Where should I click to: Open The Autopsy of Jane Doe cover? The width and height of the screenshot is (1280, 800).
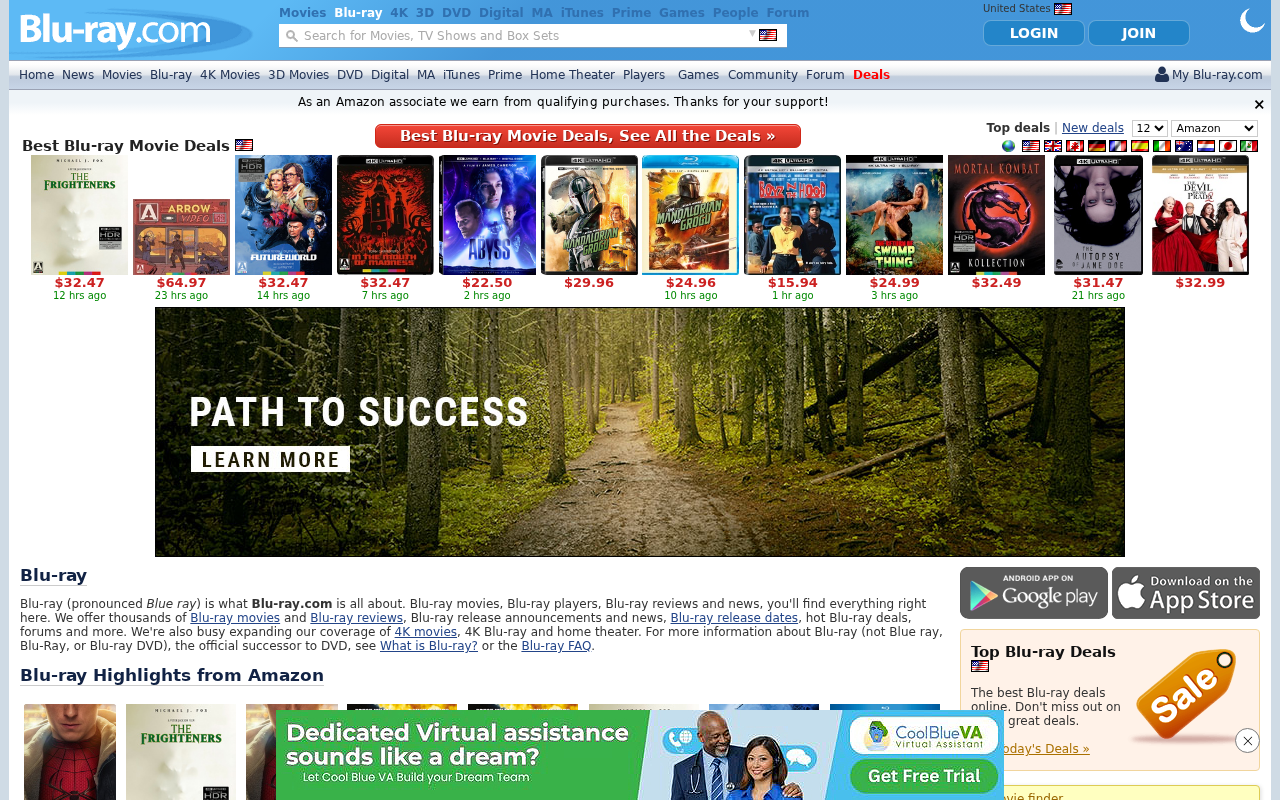point(1098,215)
